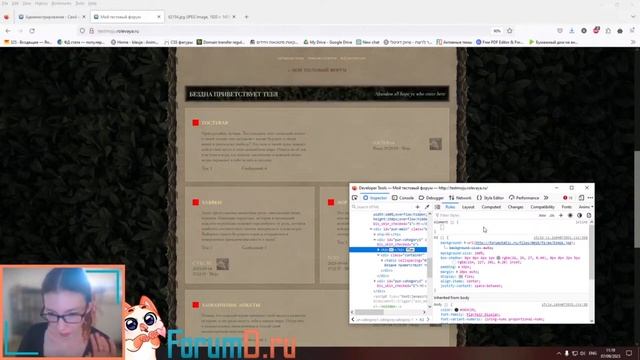Toggle the 3-pane inspector layout icon
Image resolution: width=640 pixels, height=360 pixels.
coord(437,207)
